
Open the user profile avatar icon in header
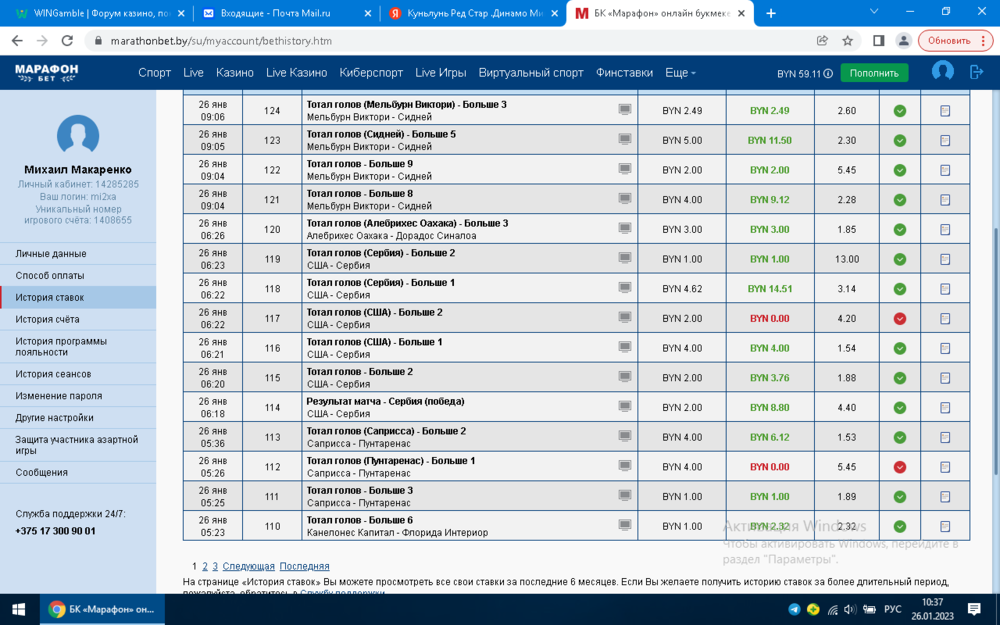942,72
